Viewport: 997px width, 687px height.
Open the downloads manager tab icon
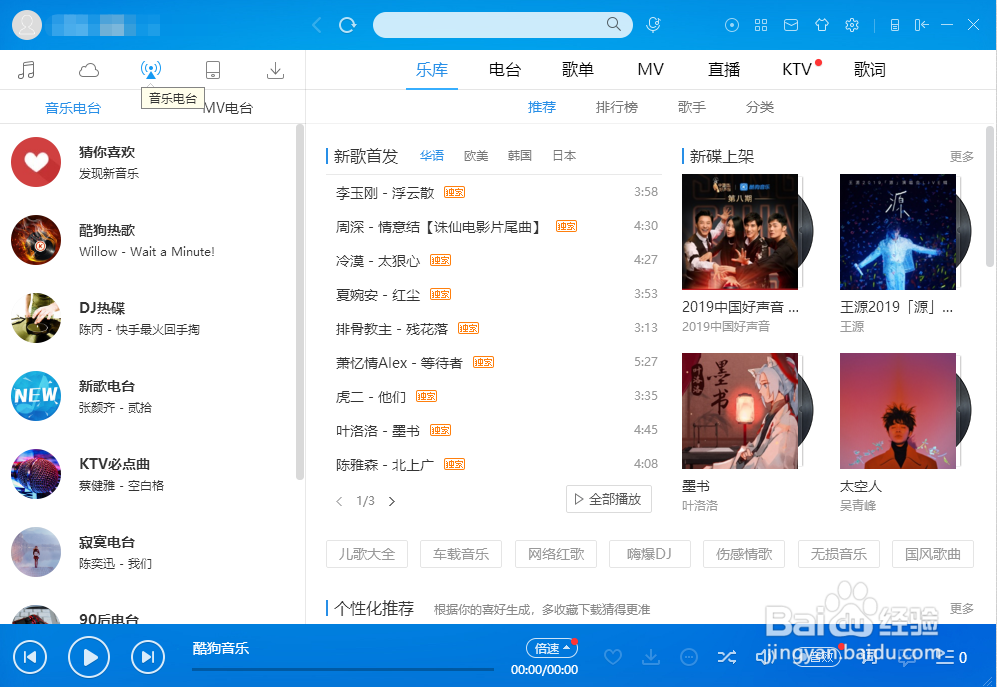(275, 70)
